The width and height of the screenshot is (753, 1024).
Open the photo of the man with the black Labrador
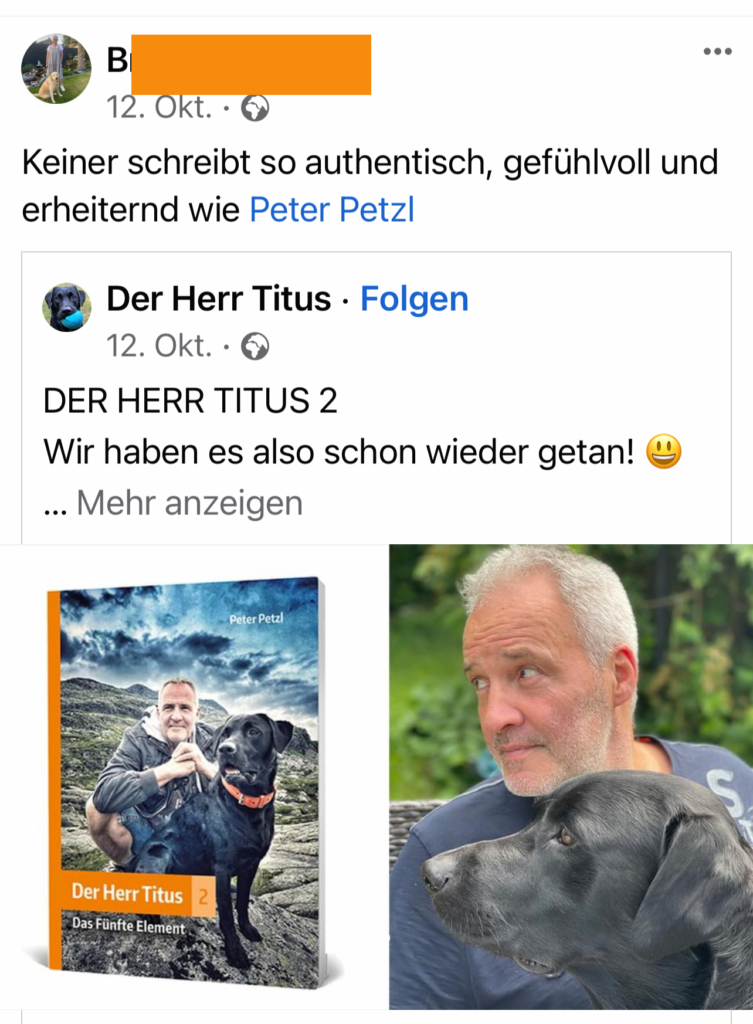point(571,777)
